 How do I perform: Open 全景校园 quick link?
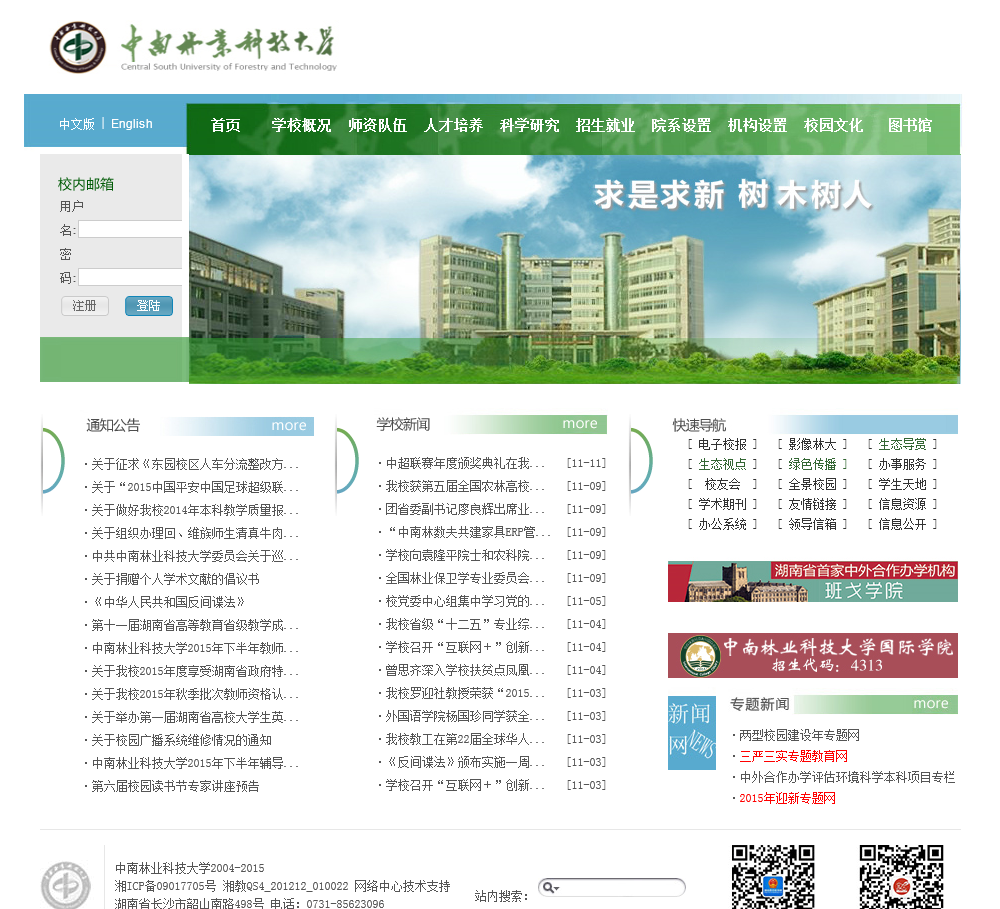pyautogui.click(x=812, y=484)
